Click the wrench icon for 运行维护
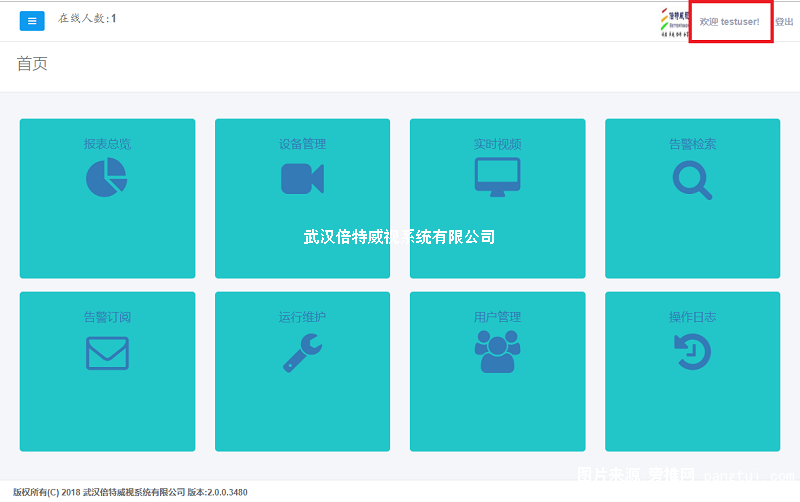The width and height of the screenshot is (800, 502). (x=302, y=353)
